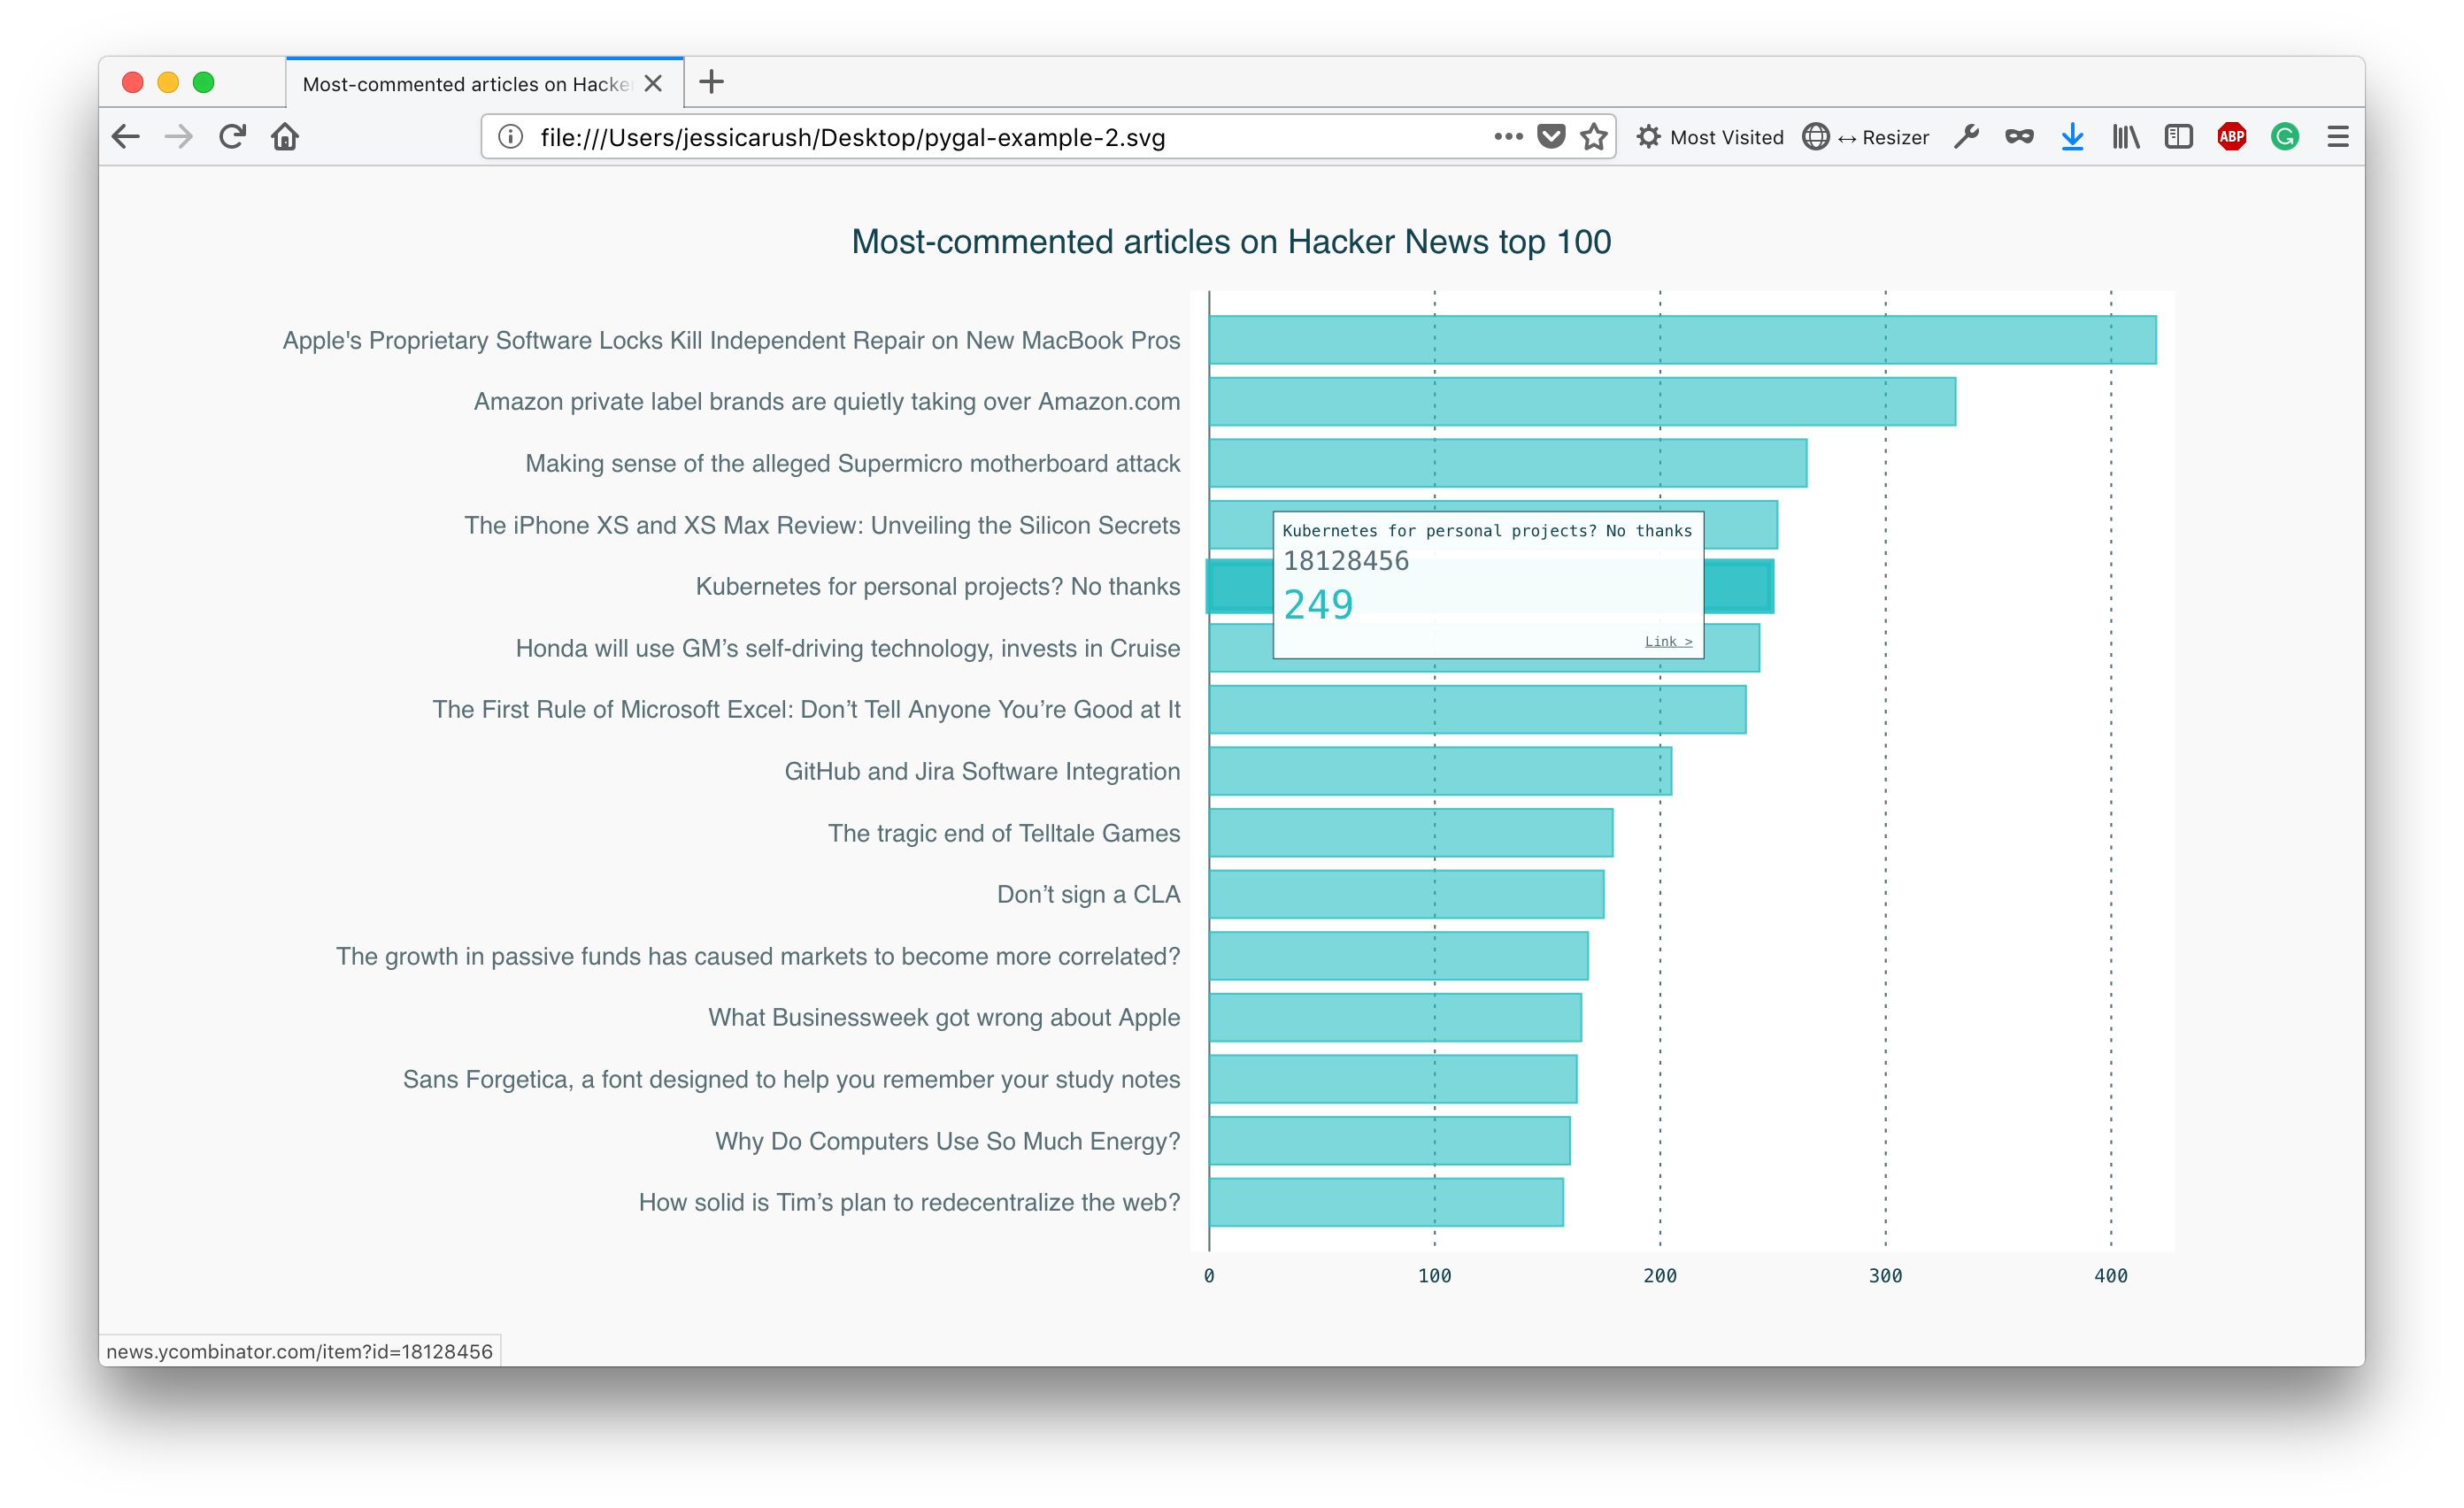This screenshot has height=1508, width=2464.
Task: Open a new tab with plus button
Action: click(711, 82)
